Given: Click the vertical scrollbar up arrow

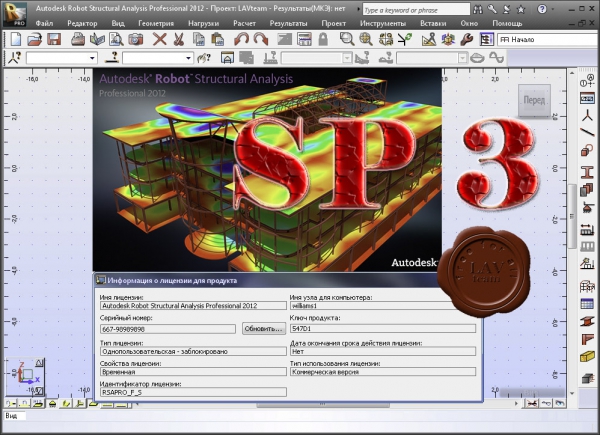Looking at the screenshot, I should [572, 72].
